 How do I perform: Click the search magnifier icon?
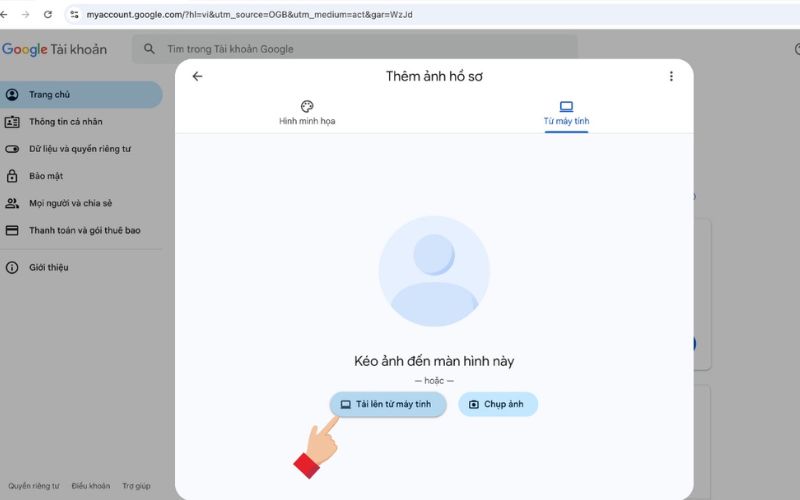(150, 49)
